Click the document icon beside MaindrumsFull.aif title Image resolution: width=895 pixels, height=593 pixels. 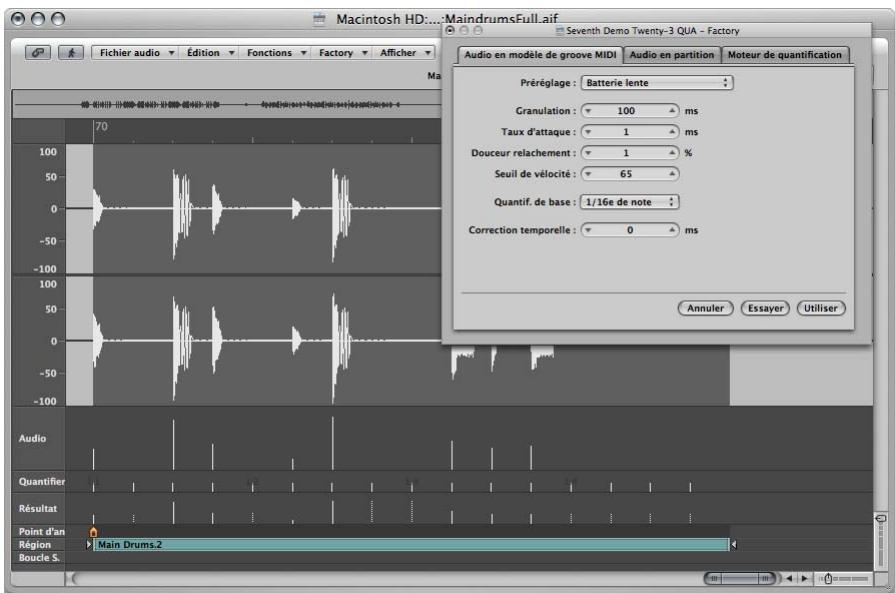point(320,19)
